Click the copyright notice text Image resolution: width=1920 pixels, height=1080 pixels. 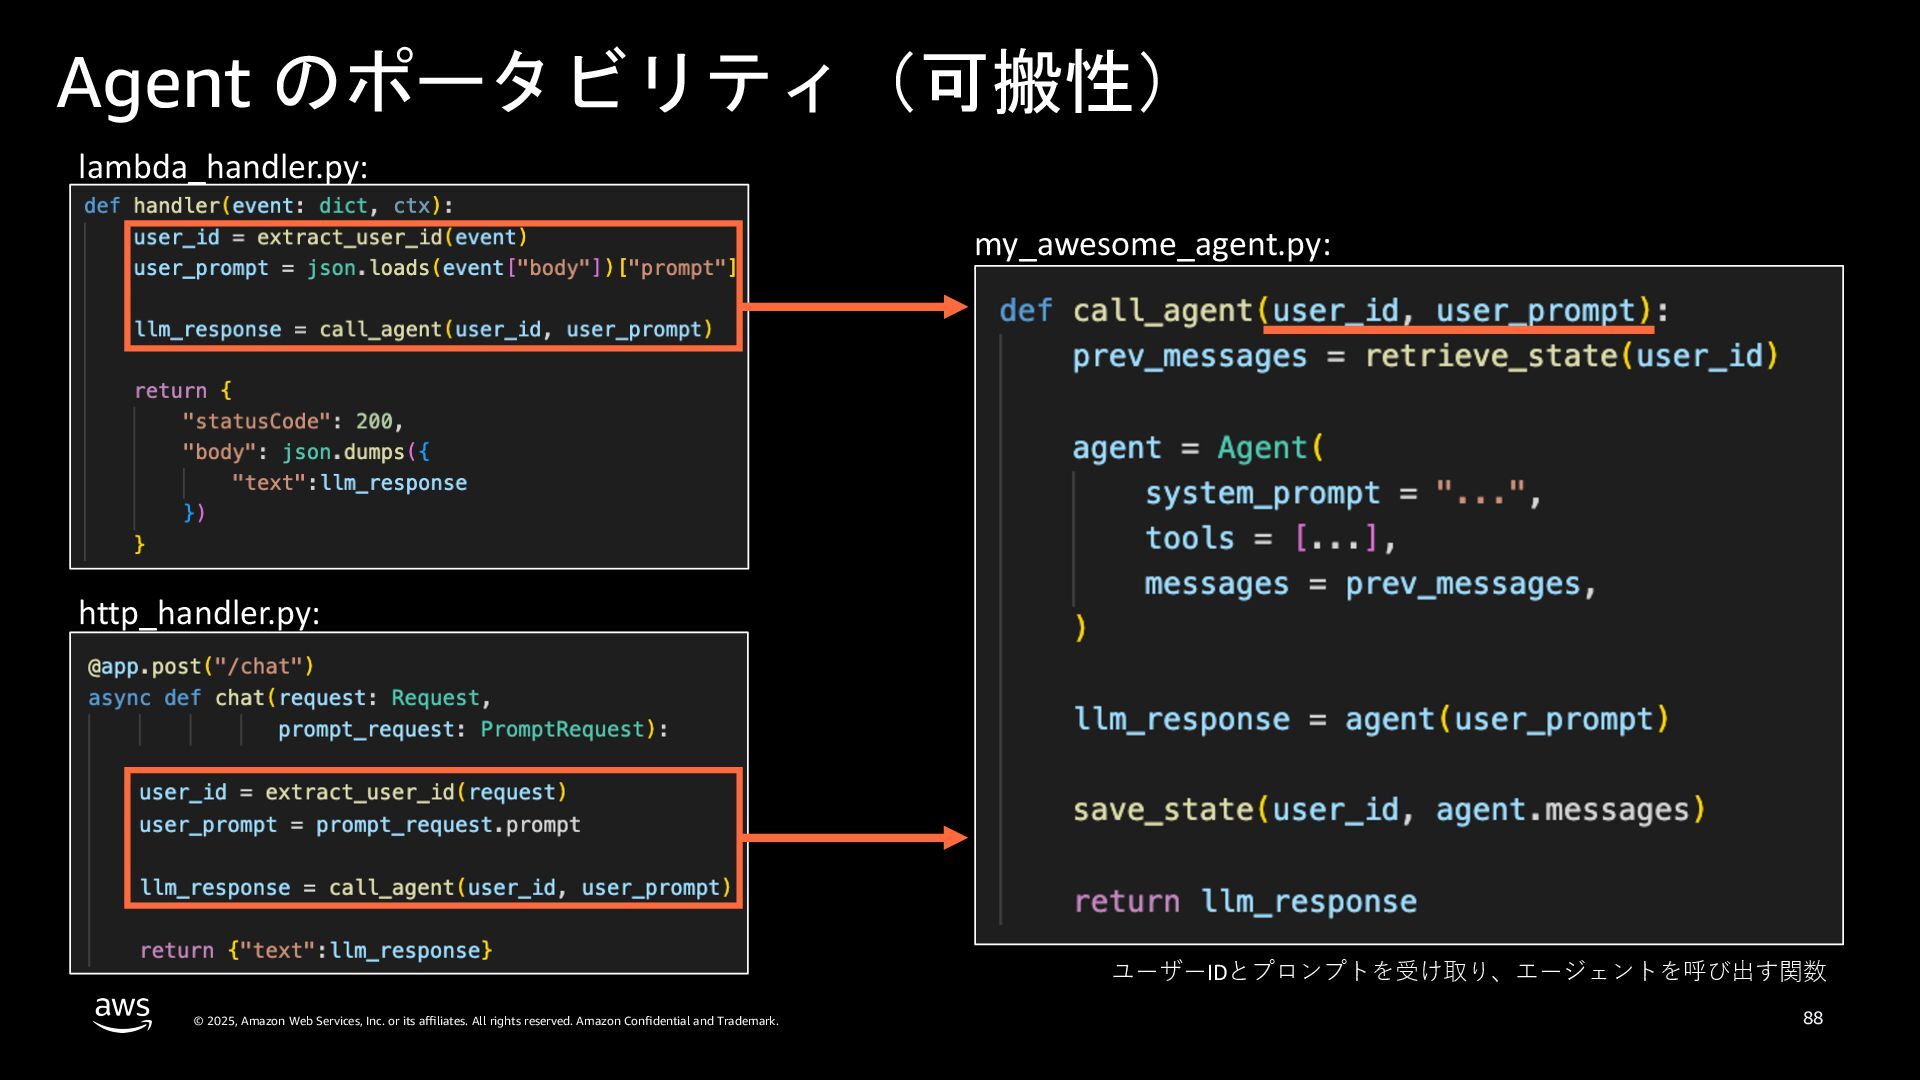[x=486, y=1021]
